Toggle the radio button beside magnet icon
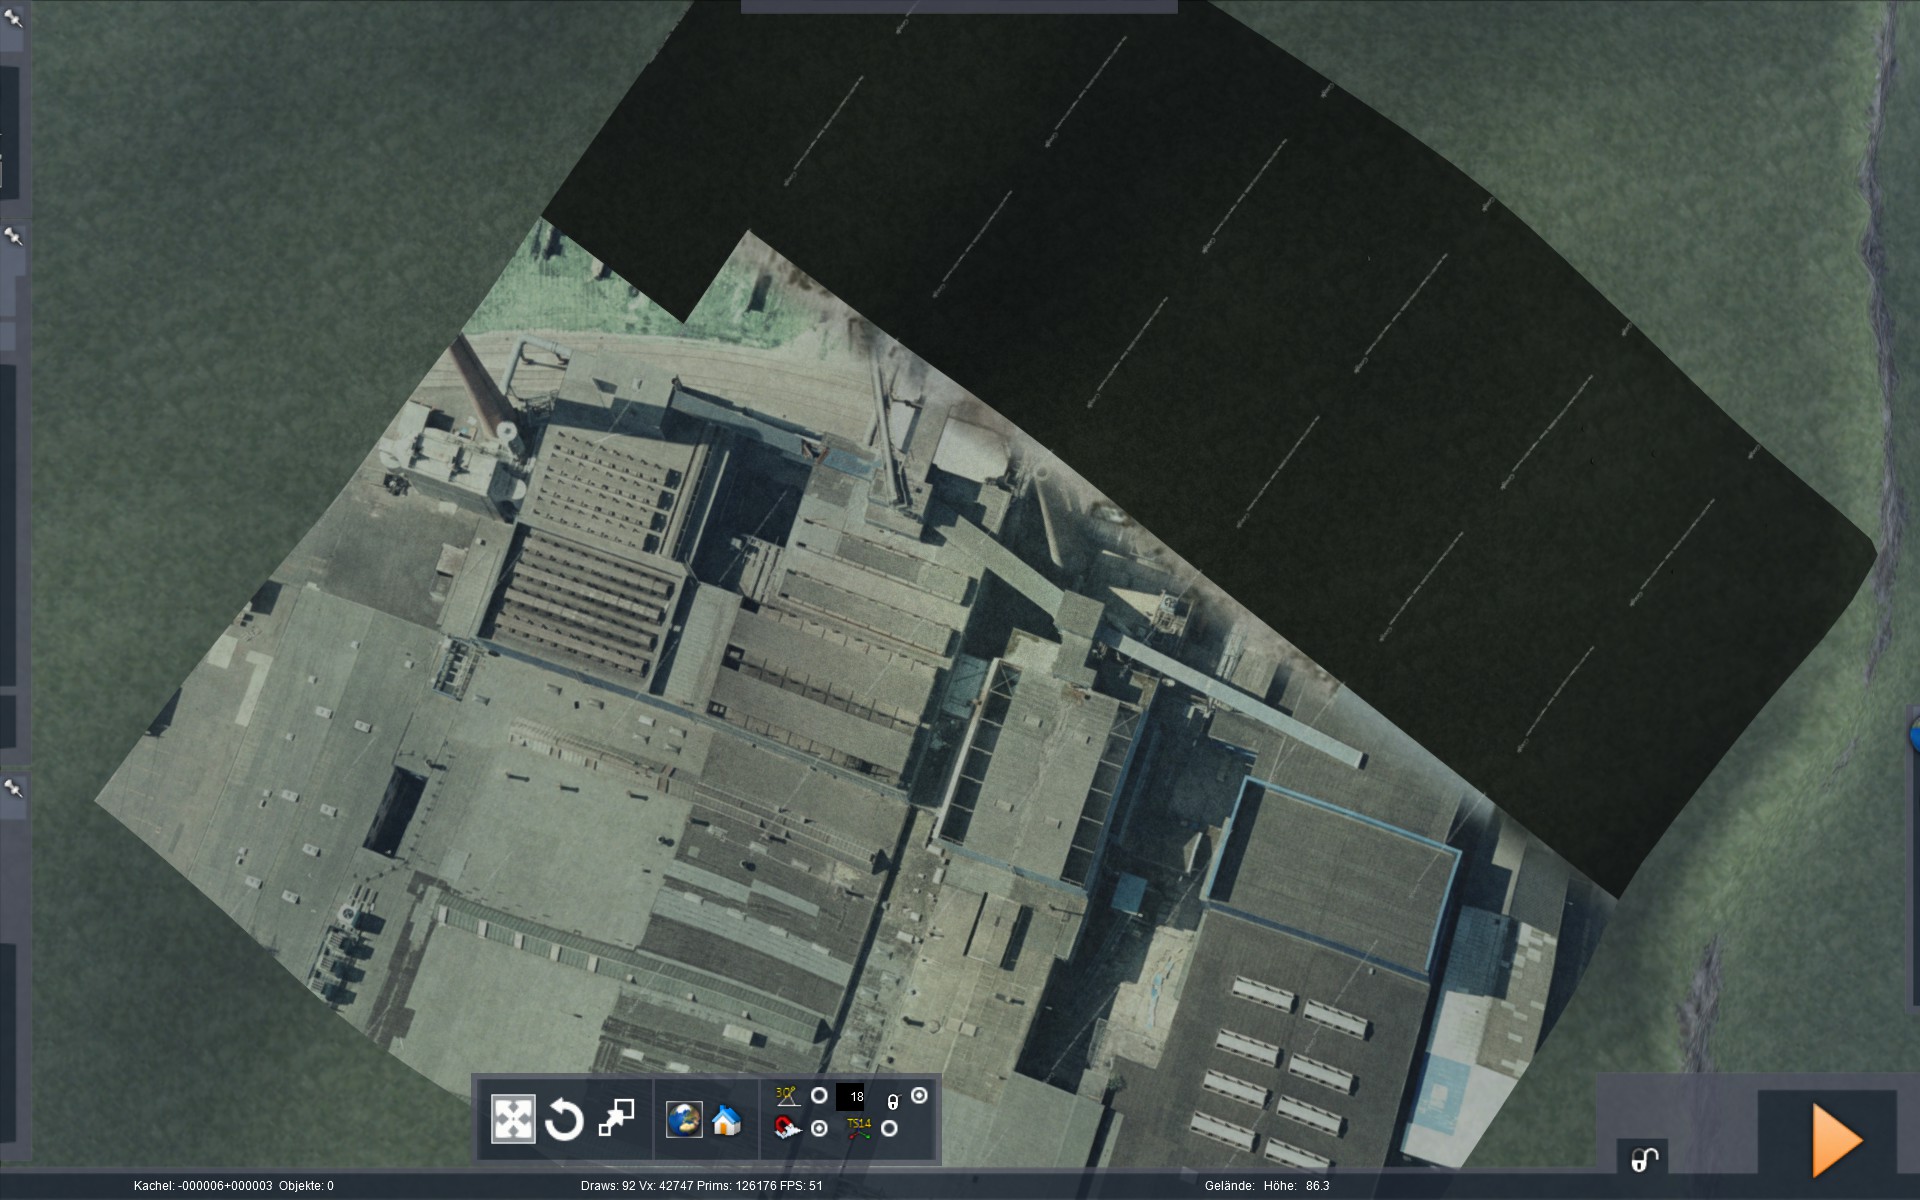1920x1200 pixels. coord(819,1128)
